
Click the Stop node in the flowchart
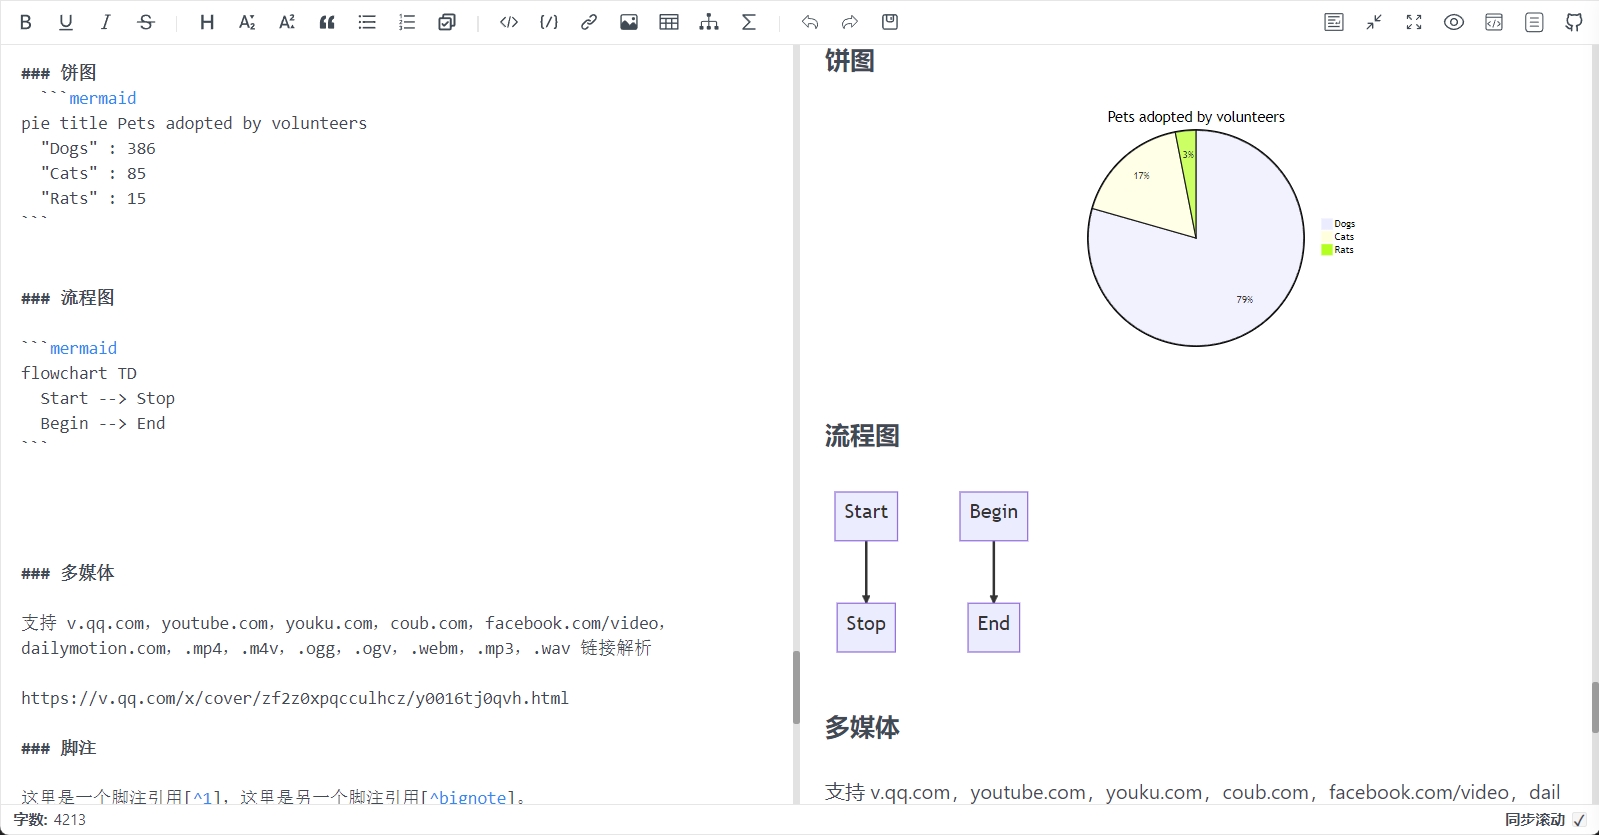866,628
